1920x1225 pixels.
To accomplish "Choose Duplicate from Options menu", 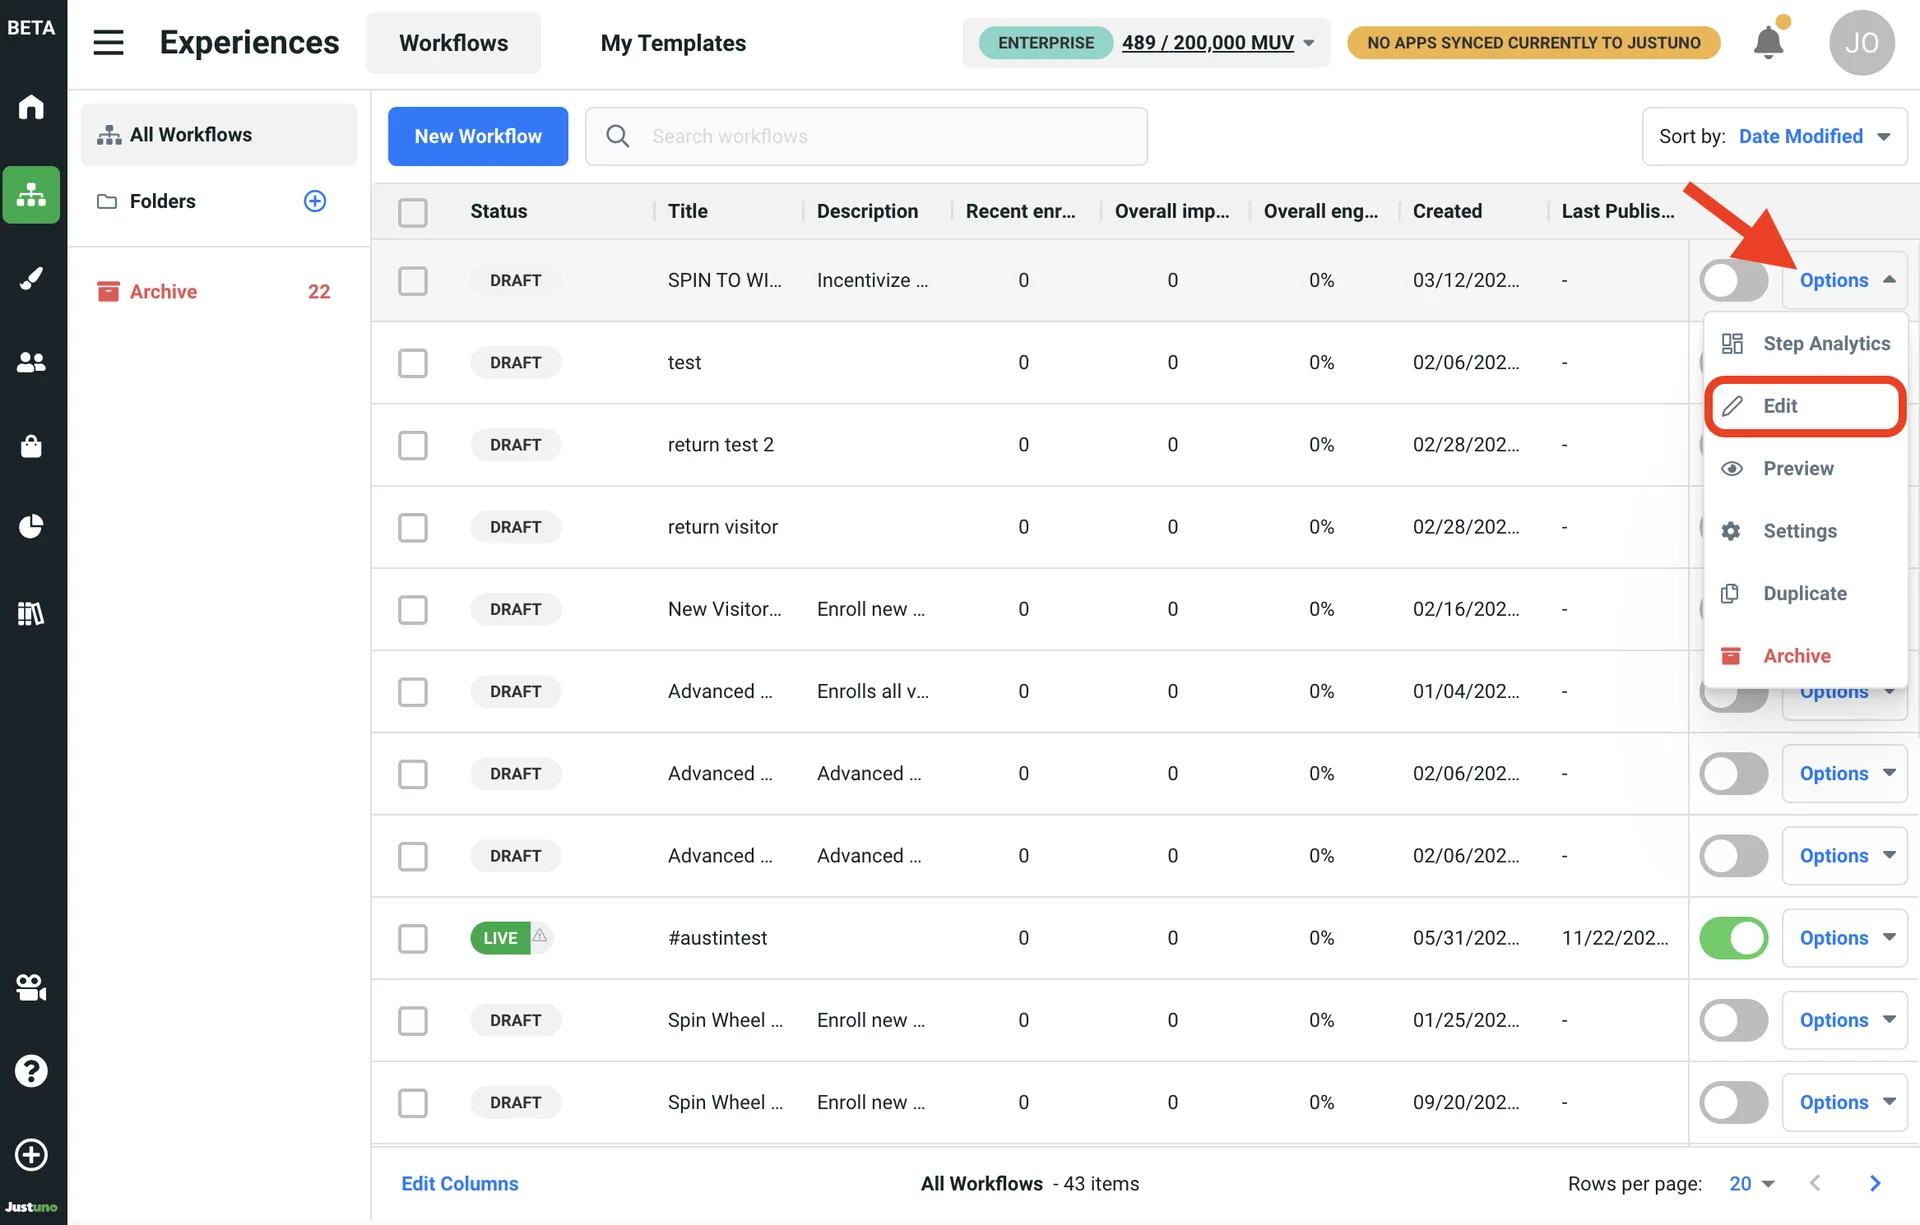I will pos(1806,593).
